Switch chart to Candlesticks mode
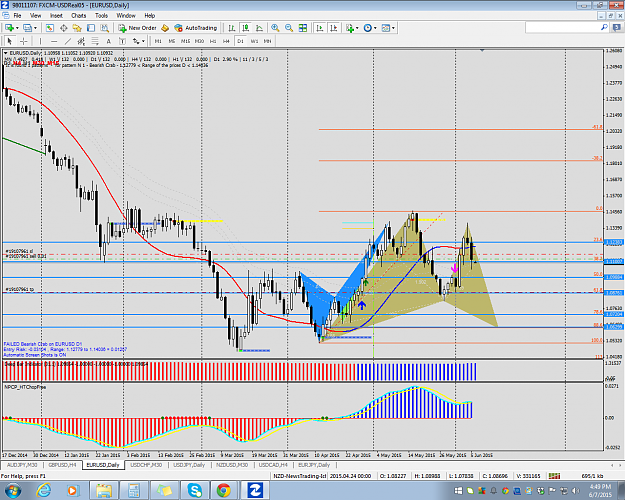The image size is (625, 500). [x=246, y=28]
